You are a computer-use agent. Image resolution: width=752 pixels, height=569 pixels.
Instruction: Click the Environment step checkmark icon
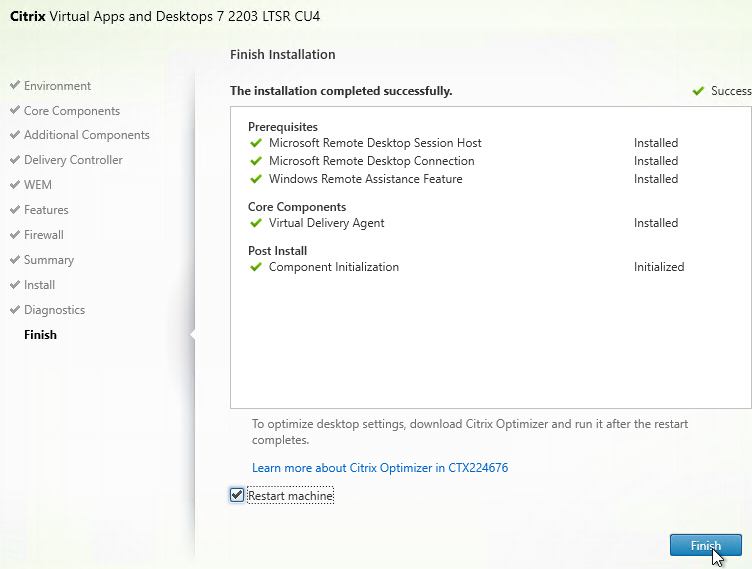tap(15, 85)
